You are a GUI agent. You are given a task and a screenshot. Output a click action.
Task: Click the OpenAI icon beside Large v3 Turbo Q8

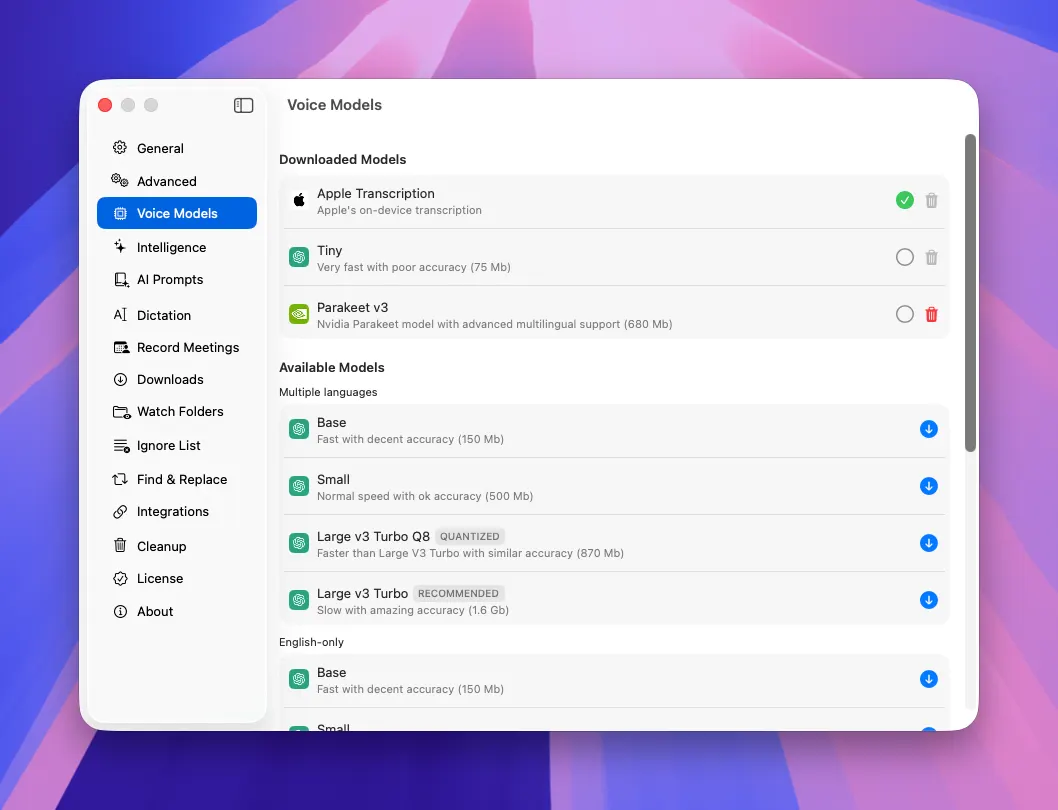point(299,543)
